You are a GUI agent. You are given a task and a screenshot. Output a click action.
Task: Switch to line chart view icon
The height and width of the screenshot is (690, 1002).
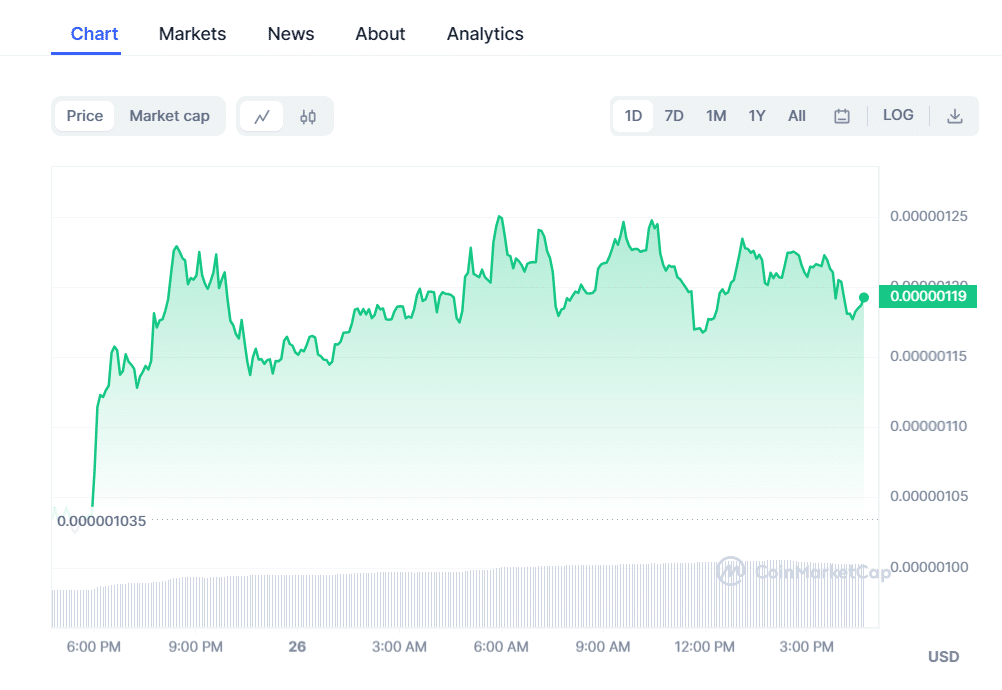pyautogui.click(x=262, y=116)
